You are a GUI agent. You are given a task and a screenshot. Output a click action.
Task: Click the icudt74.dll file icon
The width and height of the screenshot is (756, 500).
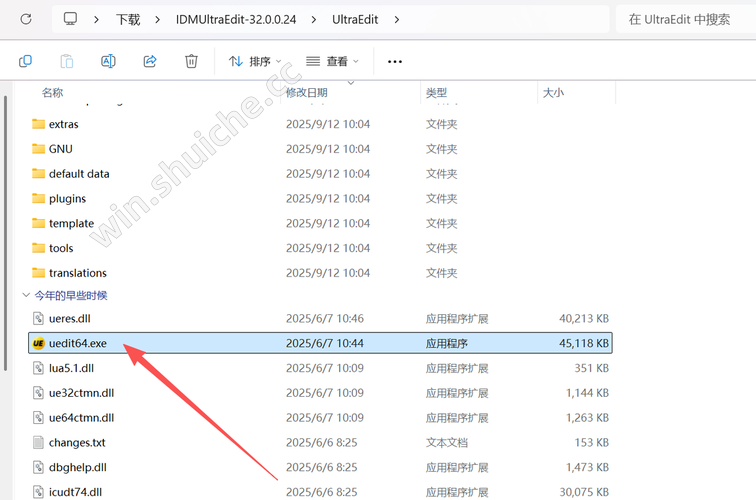pyautogui.click(x=38, y=492)
